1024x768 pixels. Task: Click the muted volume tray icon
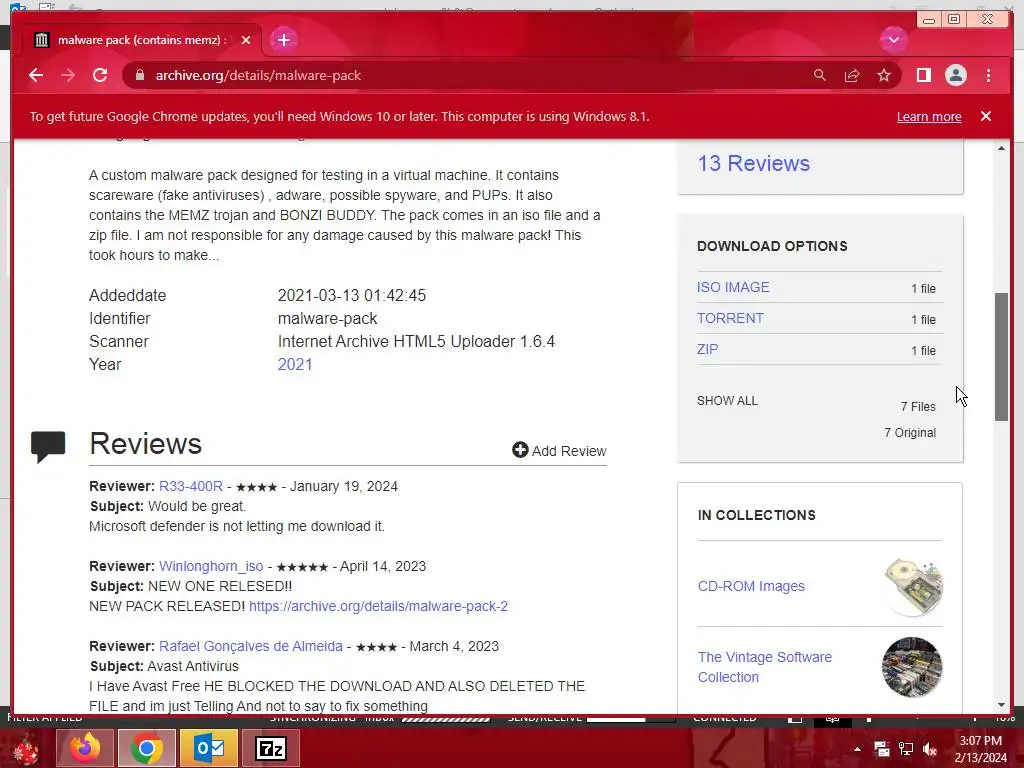pos(929,749)
